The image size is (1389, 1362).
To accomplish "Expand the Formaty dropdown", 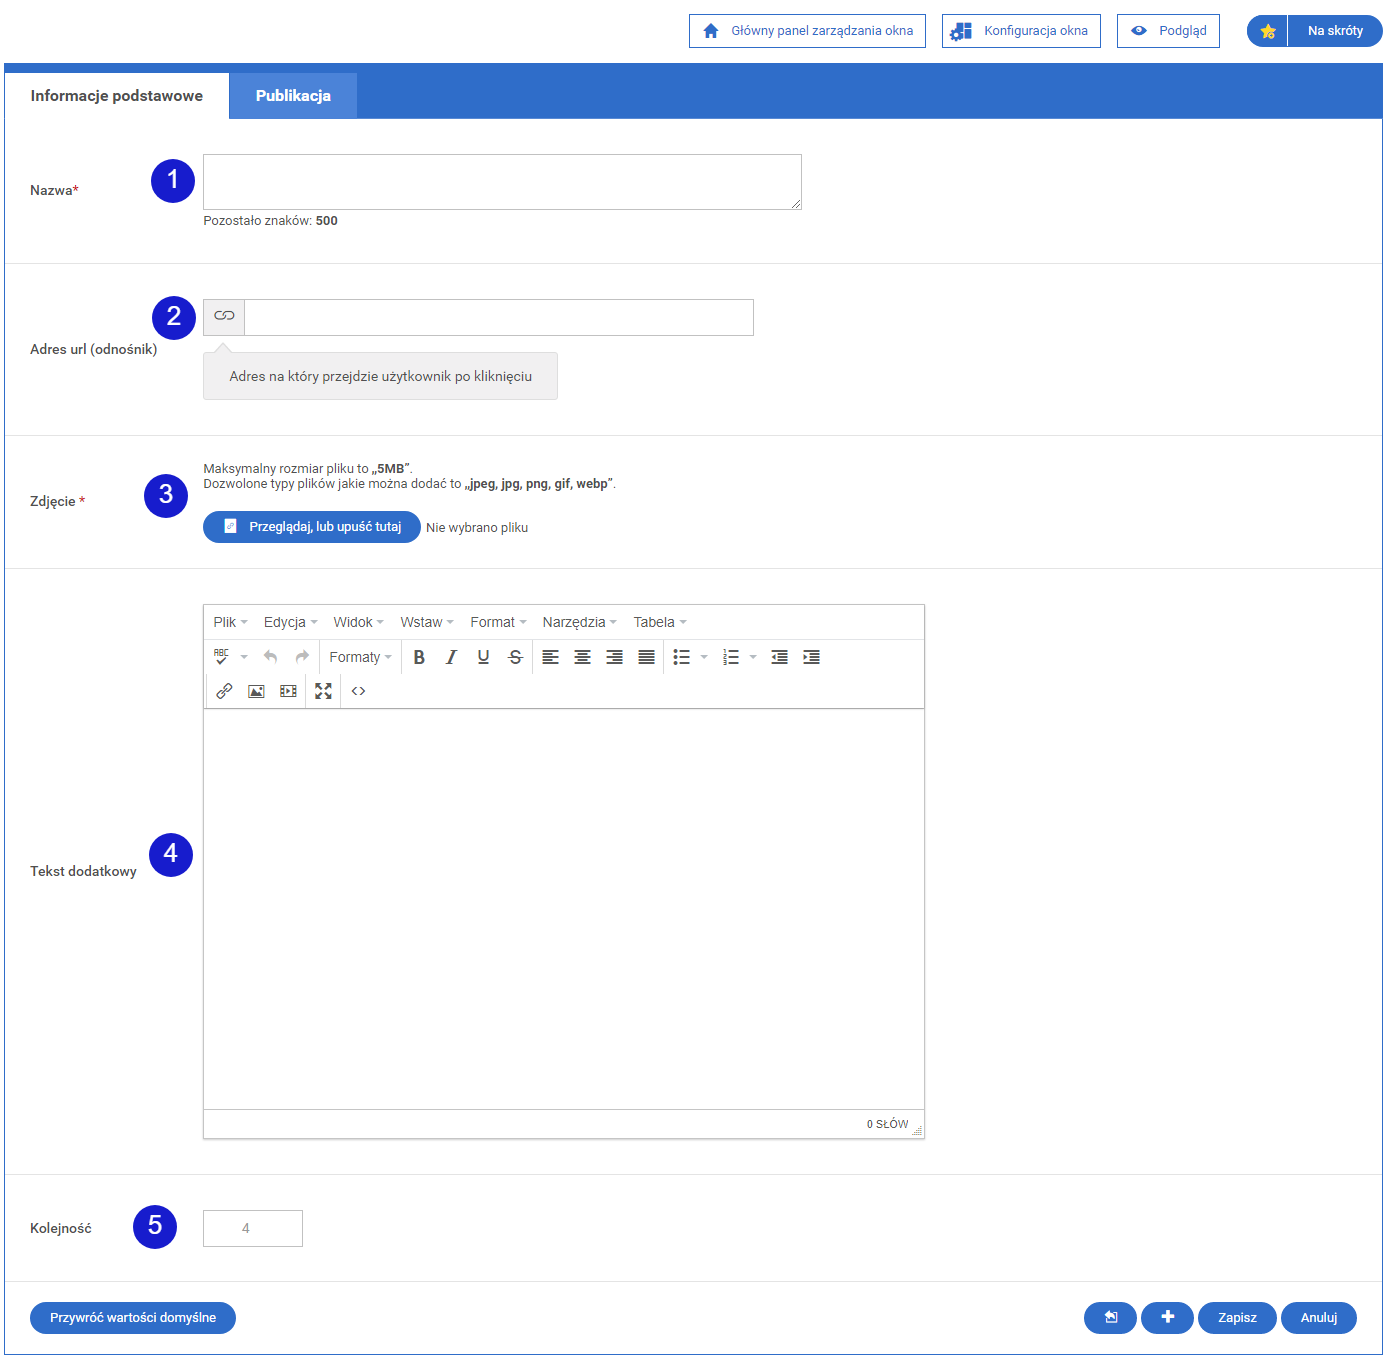I will pos(360,657).
